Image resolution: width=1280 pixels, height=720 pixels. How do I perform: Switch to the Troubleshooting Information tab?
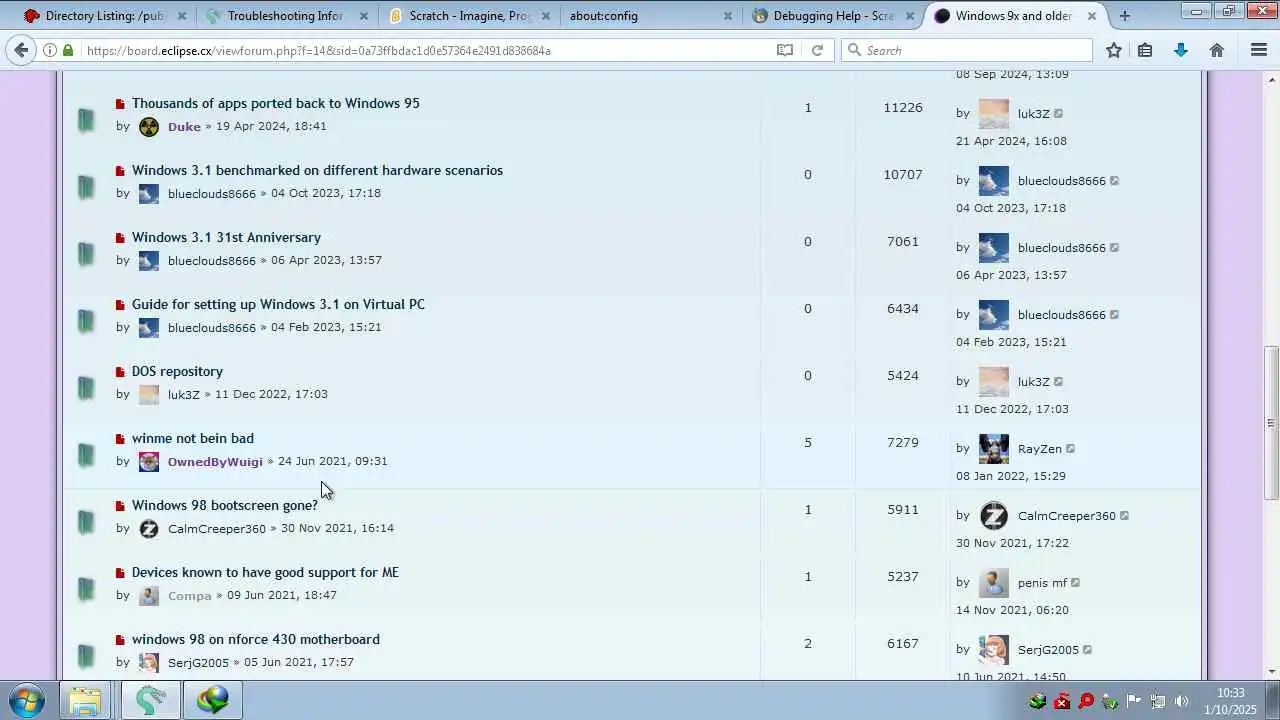point(285,16)
